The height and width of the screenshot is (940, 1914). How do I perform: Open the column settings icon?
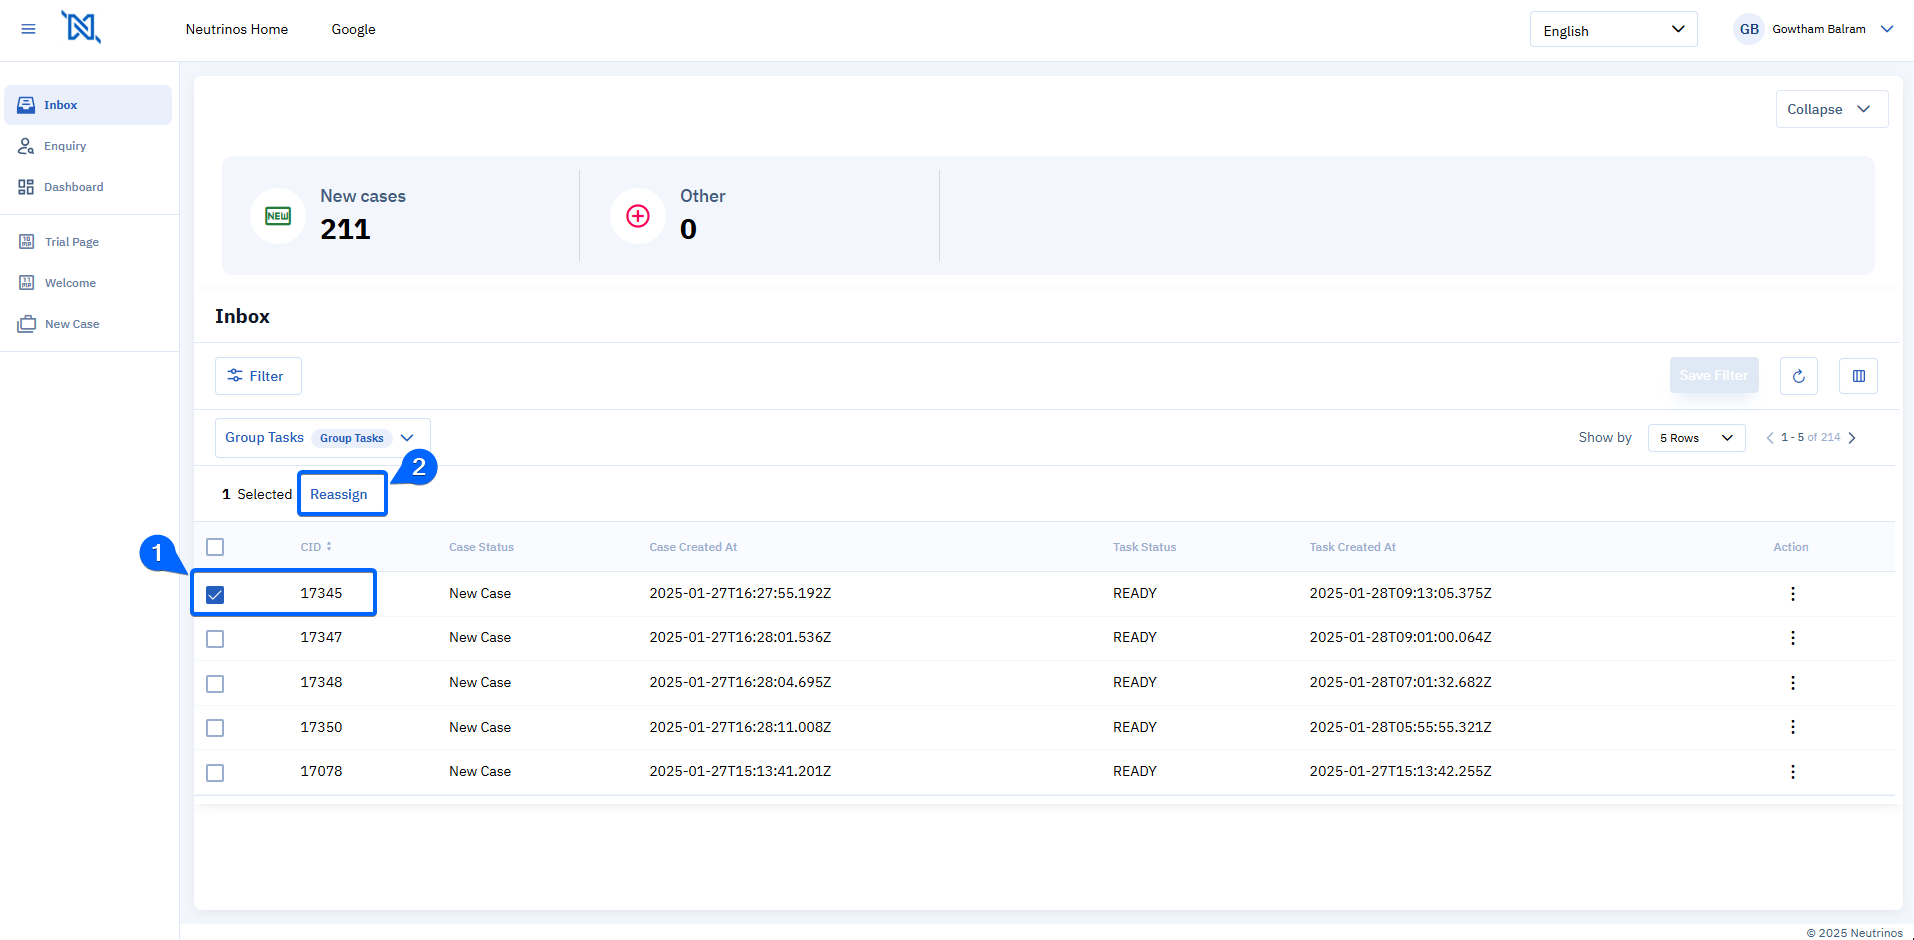(x=1858, y=376)
